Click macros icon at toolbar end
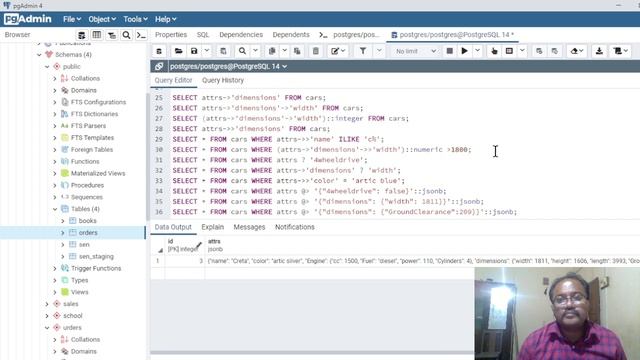640x360 pixels. coord(620,51)
